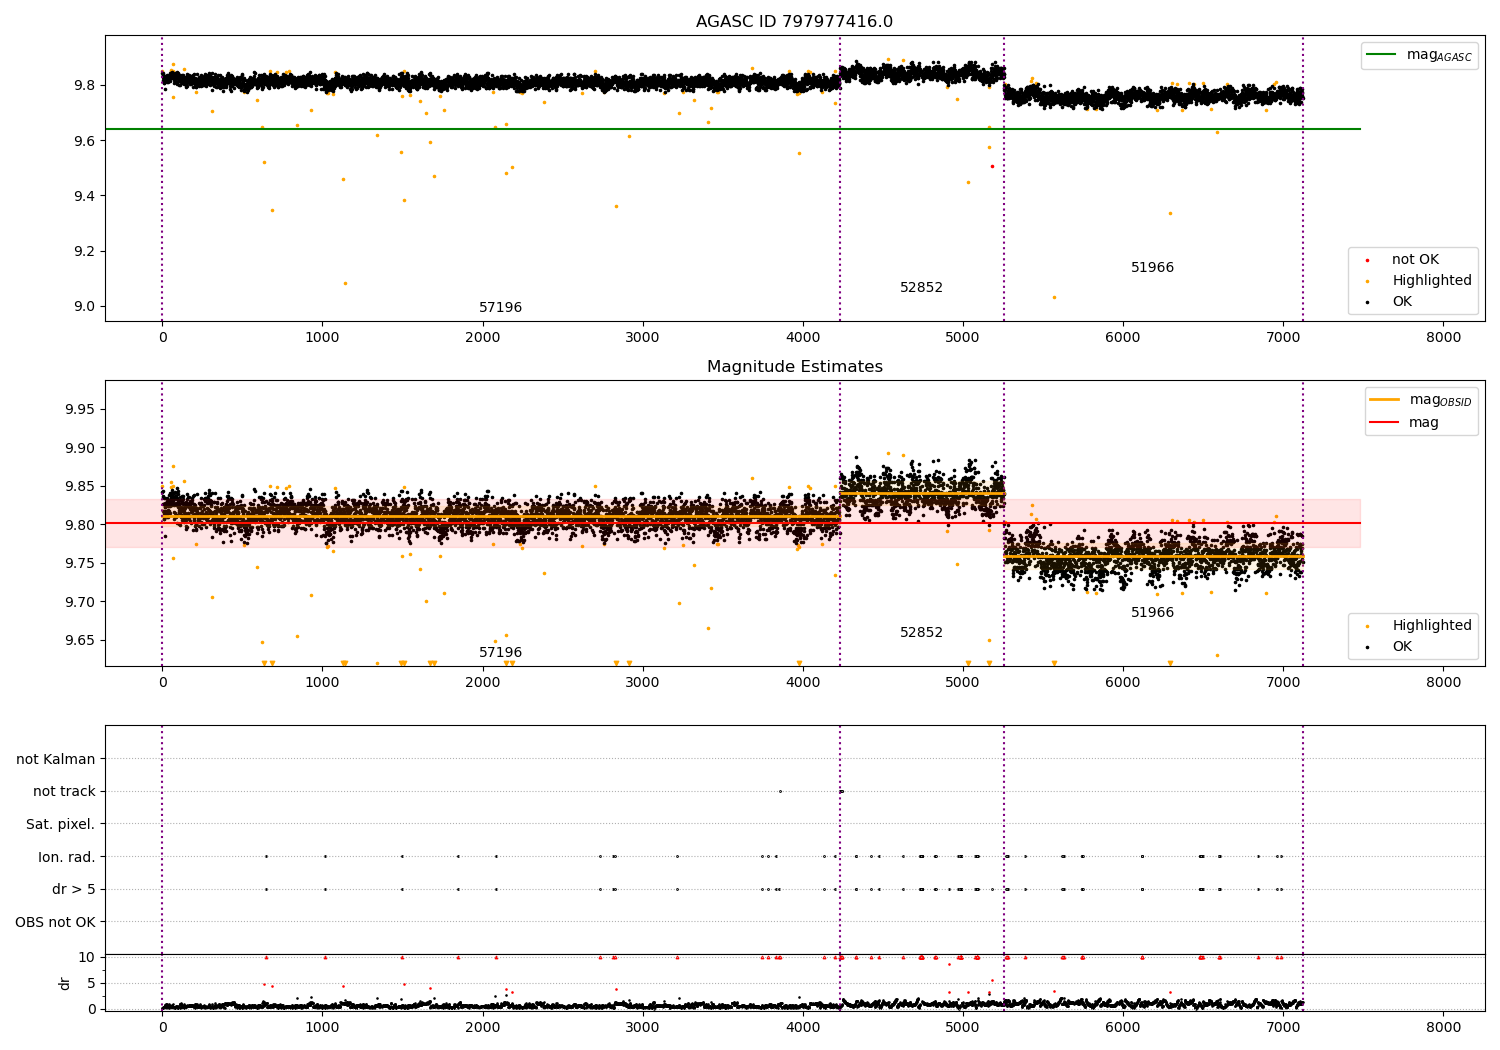The height and width of the screenshot is (1050, 1500).
Task: Click the 9.65 y-axis tick label
Action: 80,640
